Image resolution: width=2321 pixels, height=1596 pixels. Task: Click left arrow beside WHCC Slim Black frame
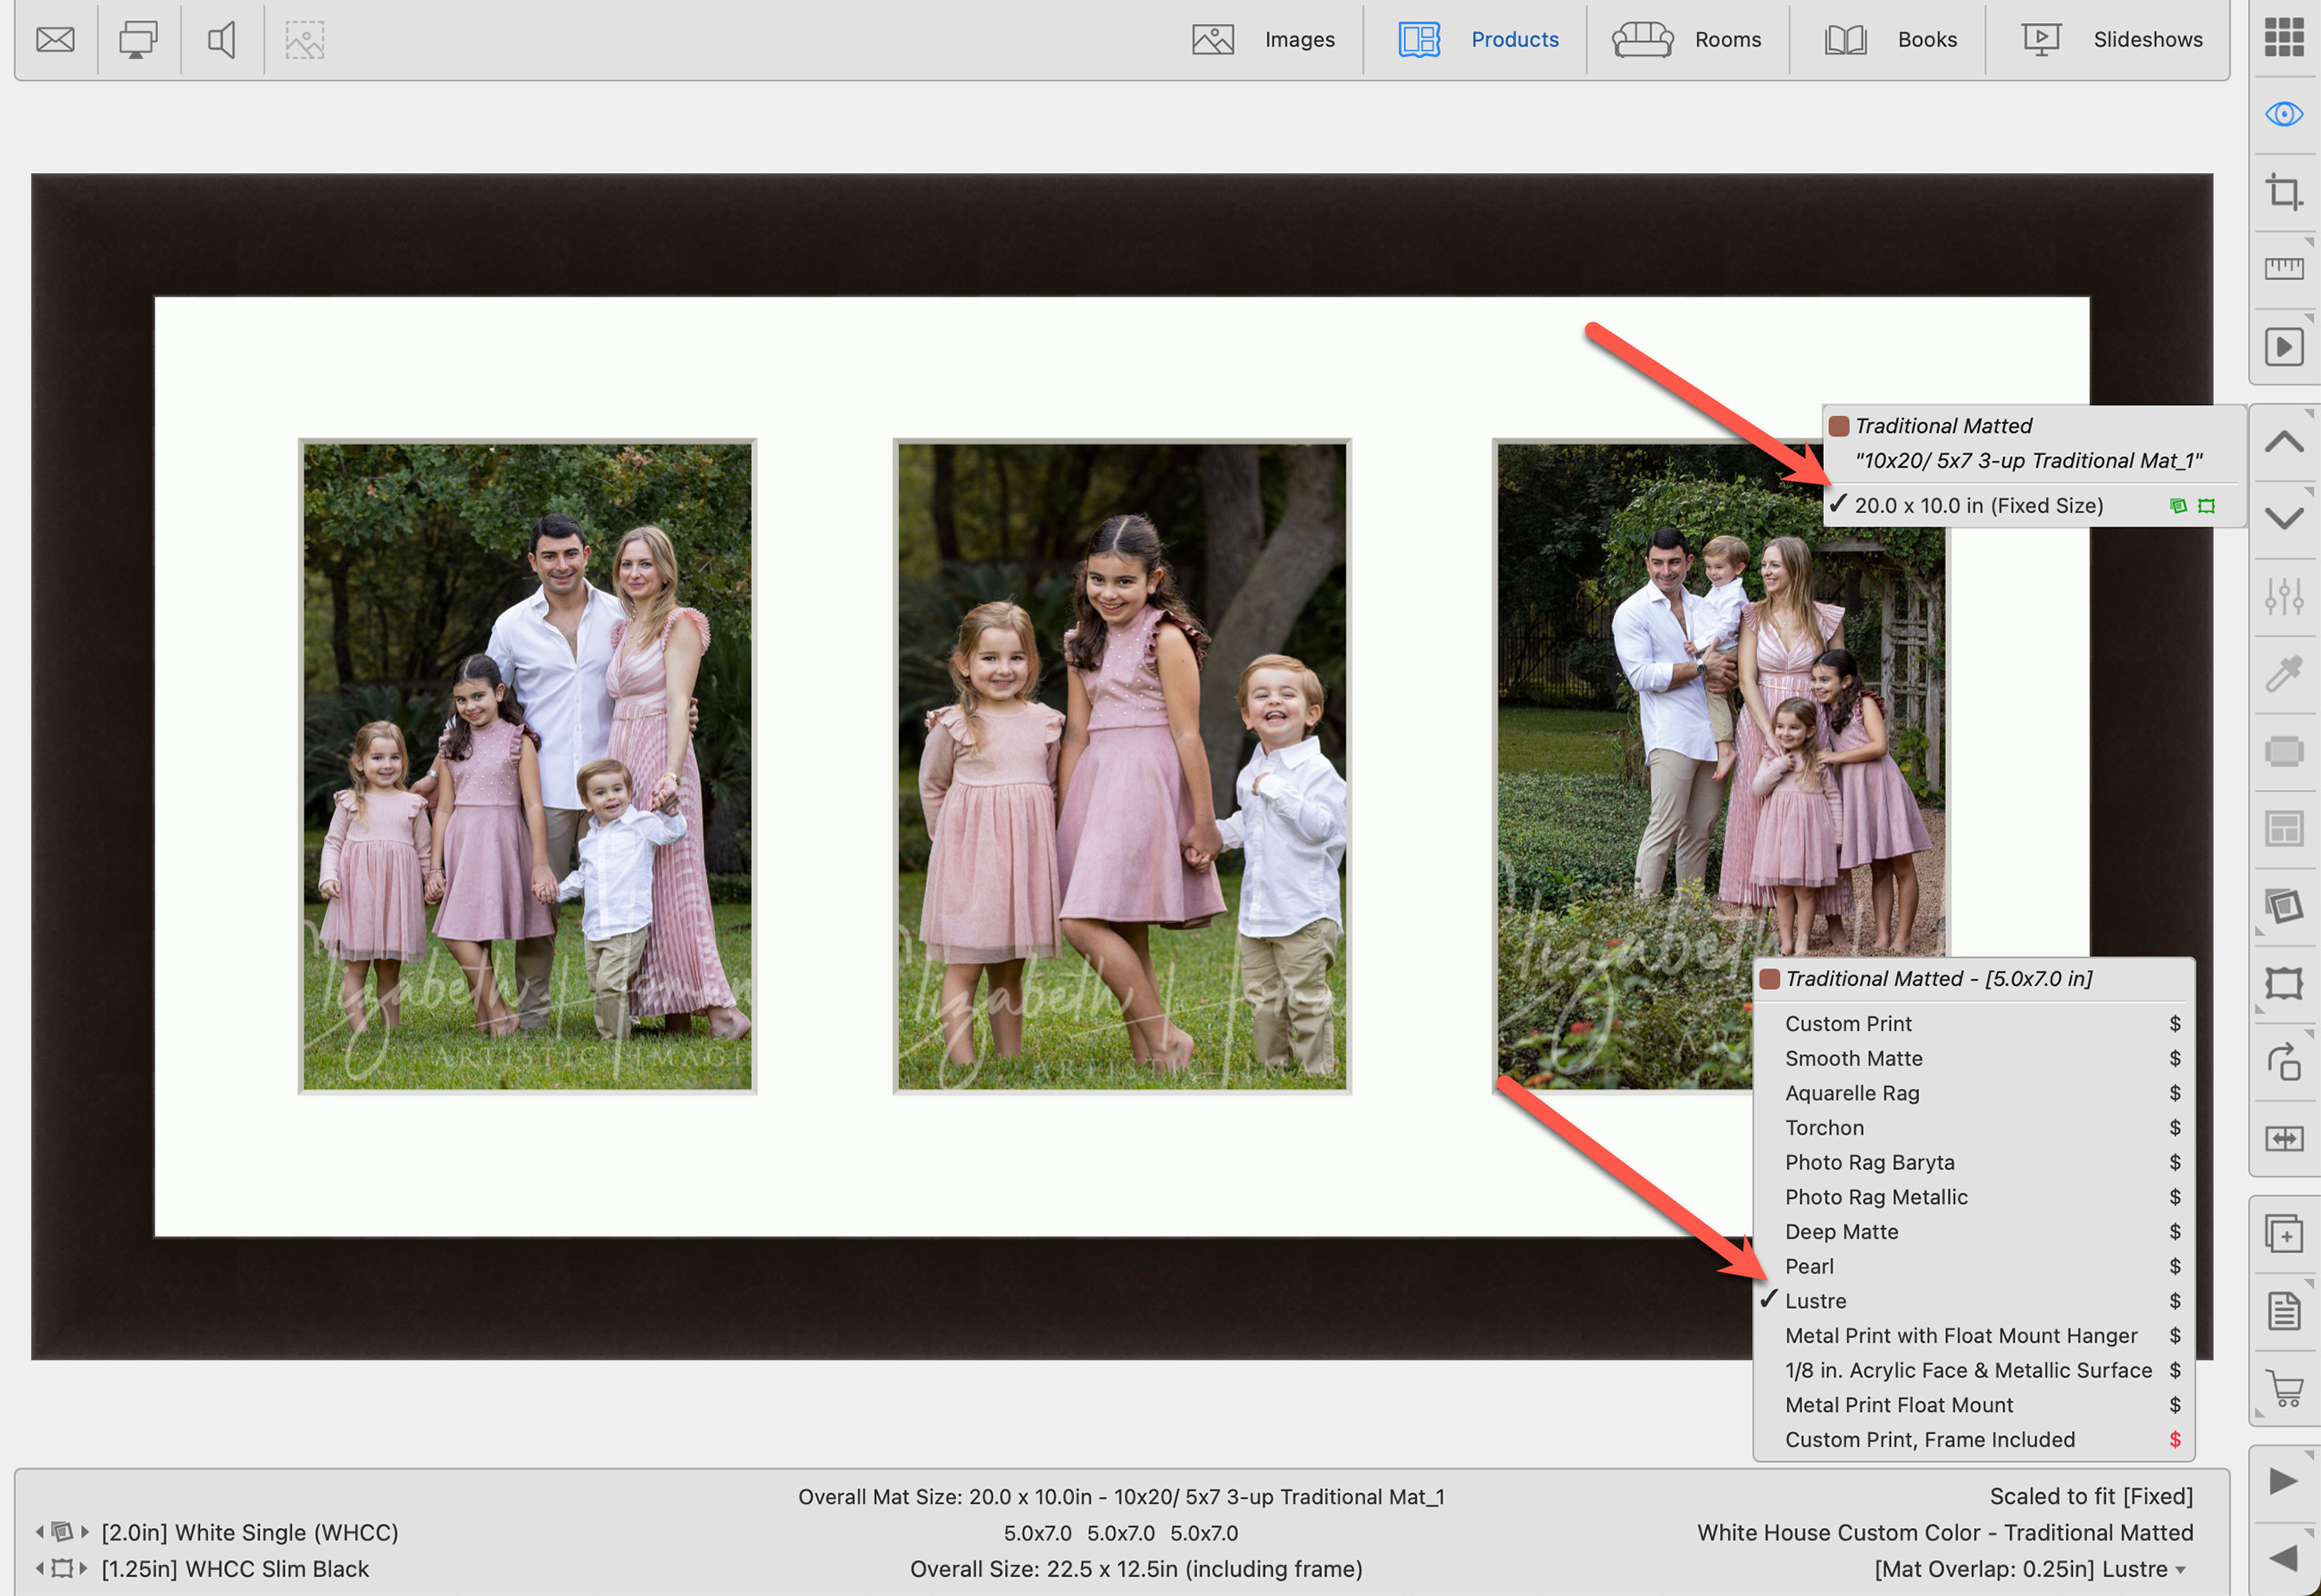pyautogui.click(x=40, y=1568)
